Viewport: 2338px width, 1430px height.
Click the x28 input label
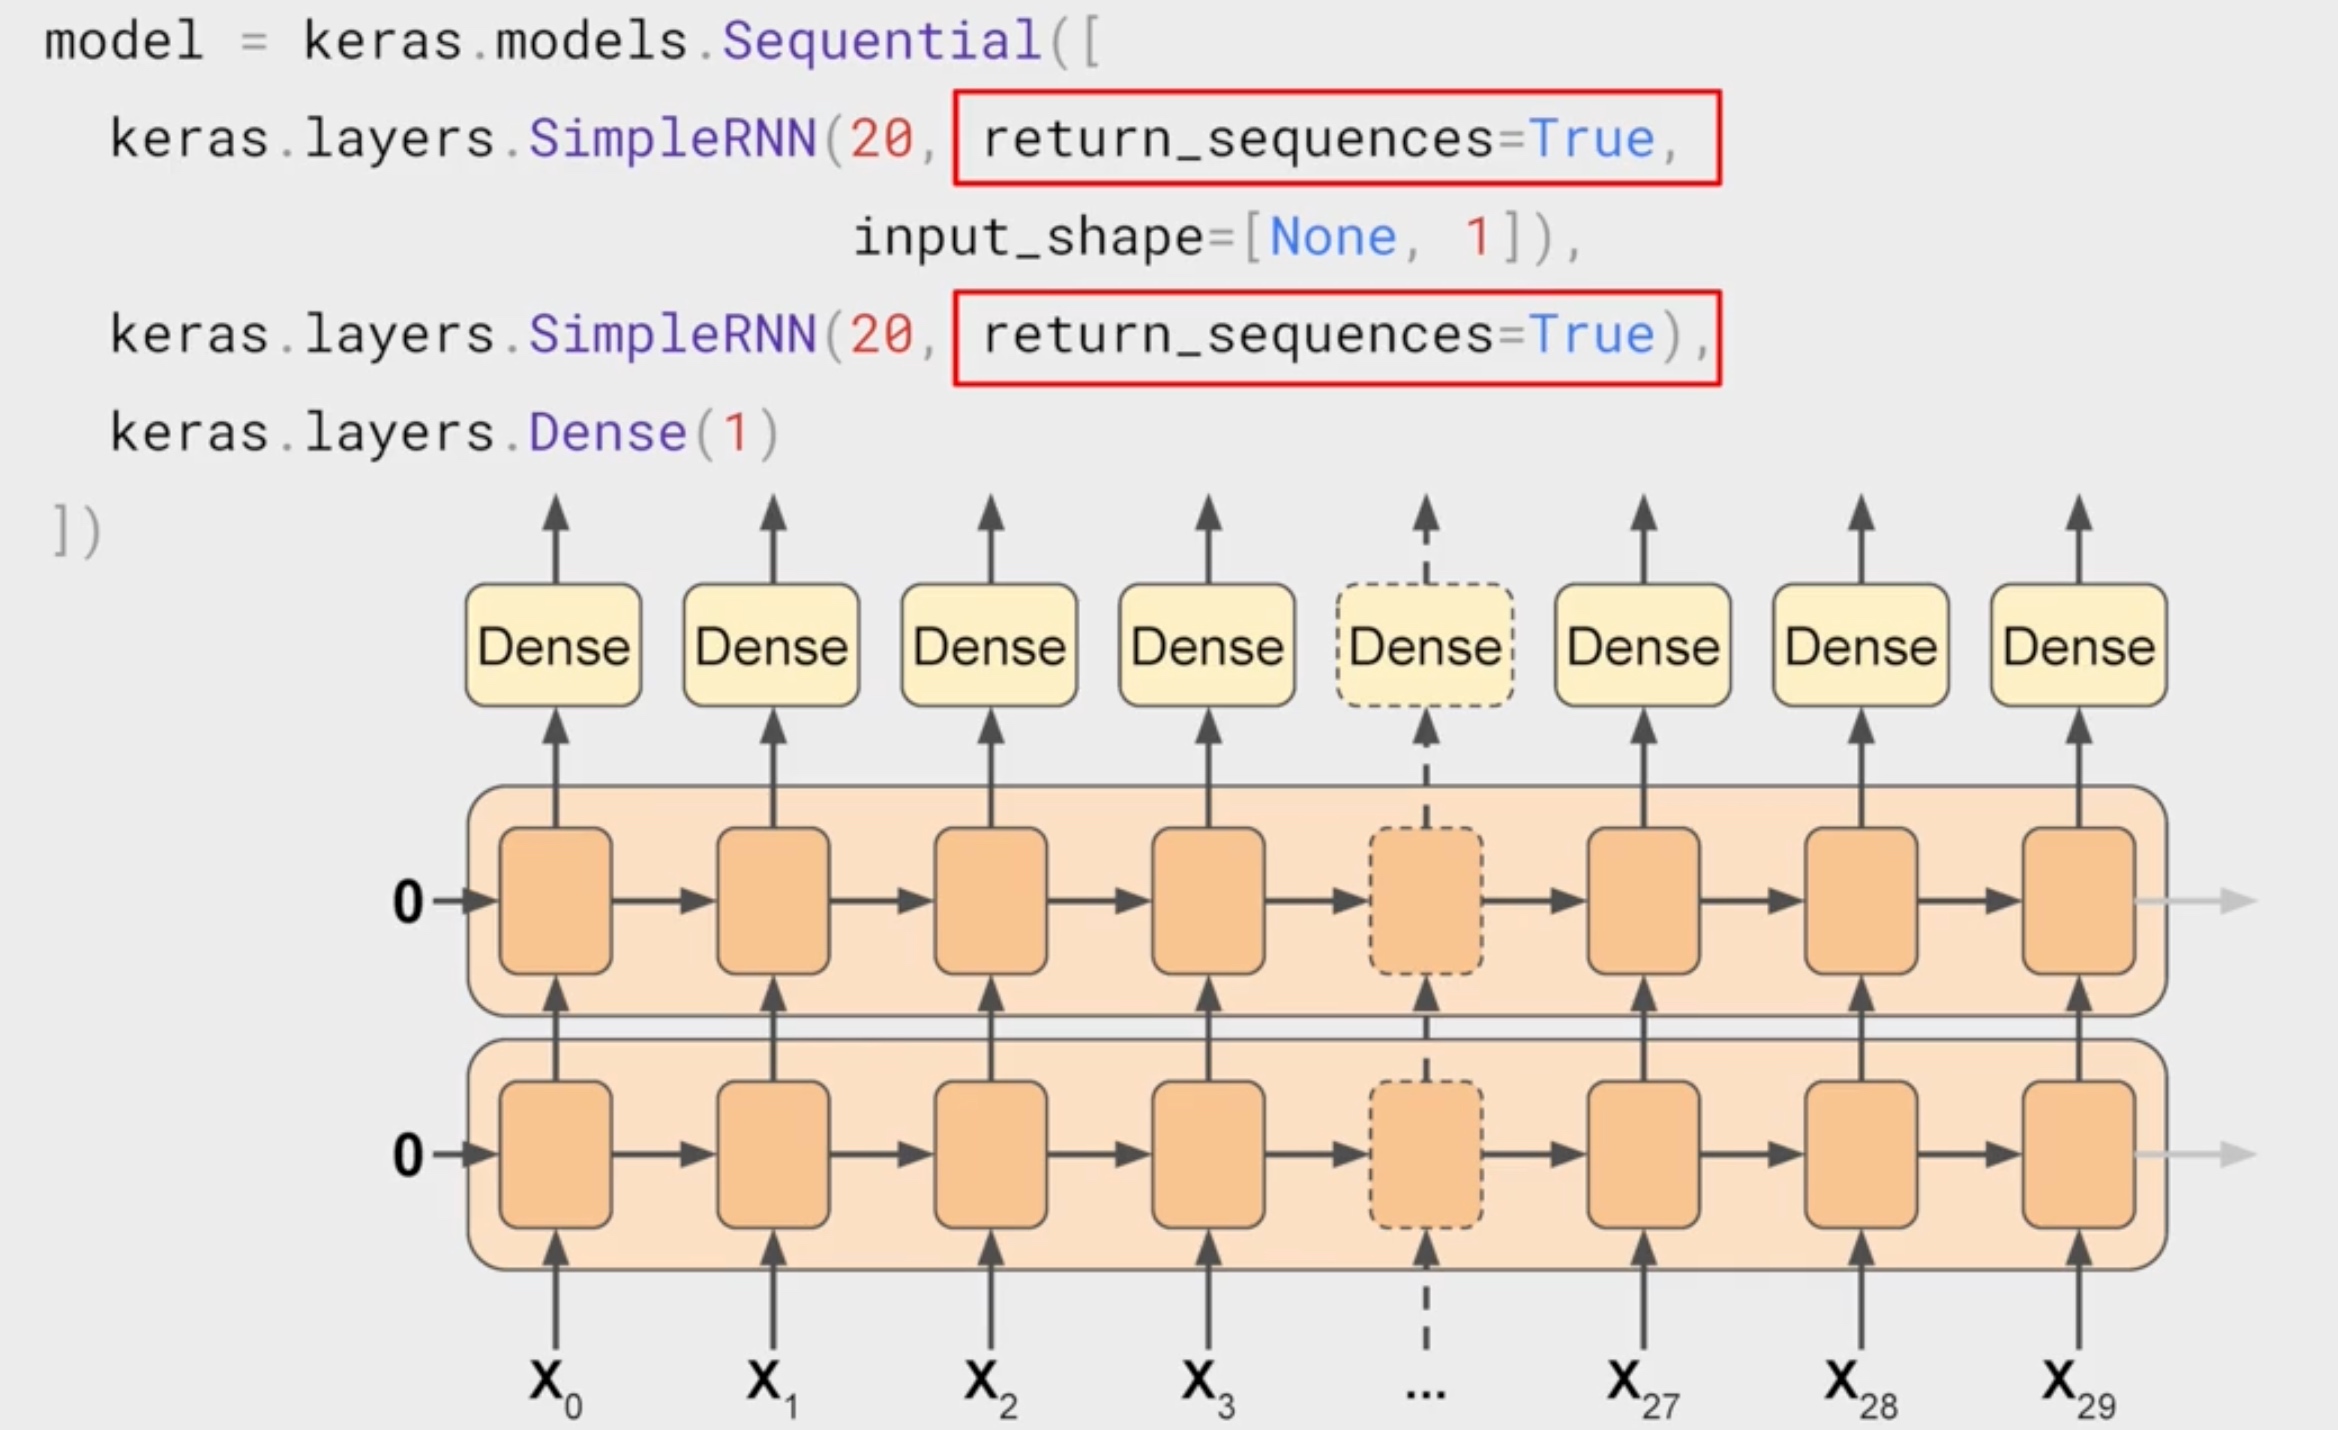point(1861,1386)
